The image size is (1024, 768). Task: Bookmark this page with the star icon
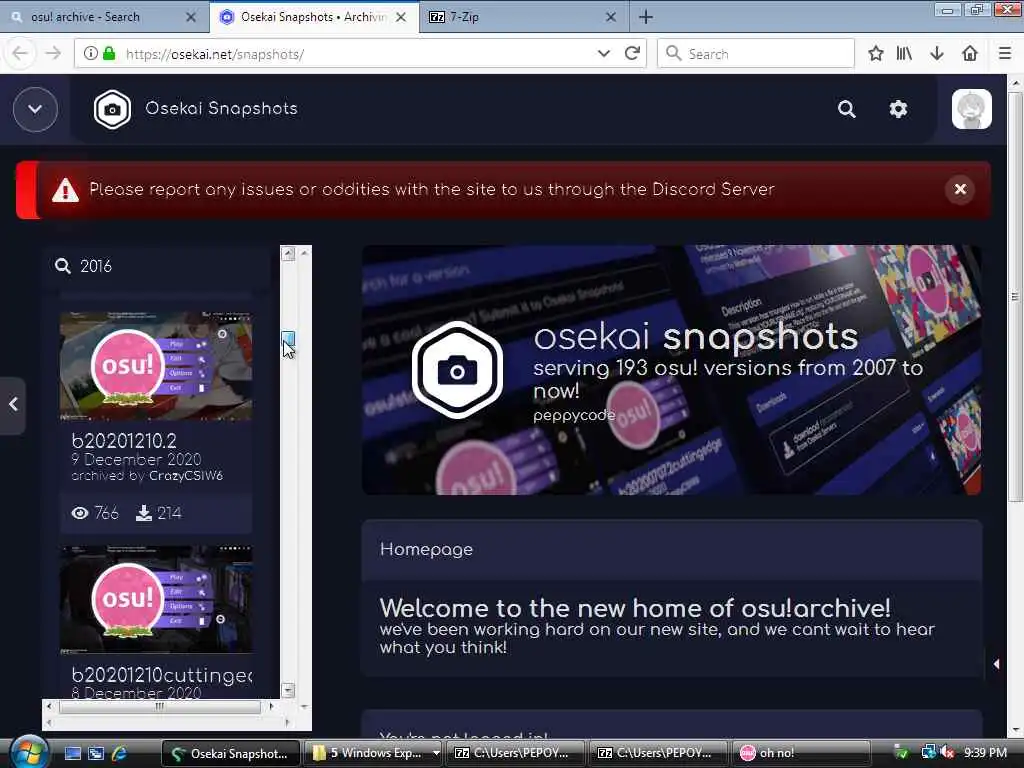pos(876,54)
